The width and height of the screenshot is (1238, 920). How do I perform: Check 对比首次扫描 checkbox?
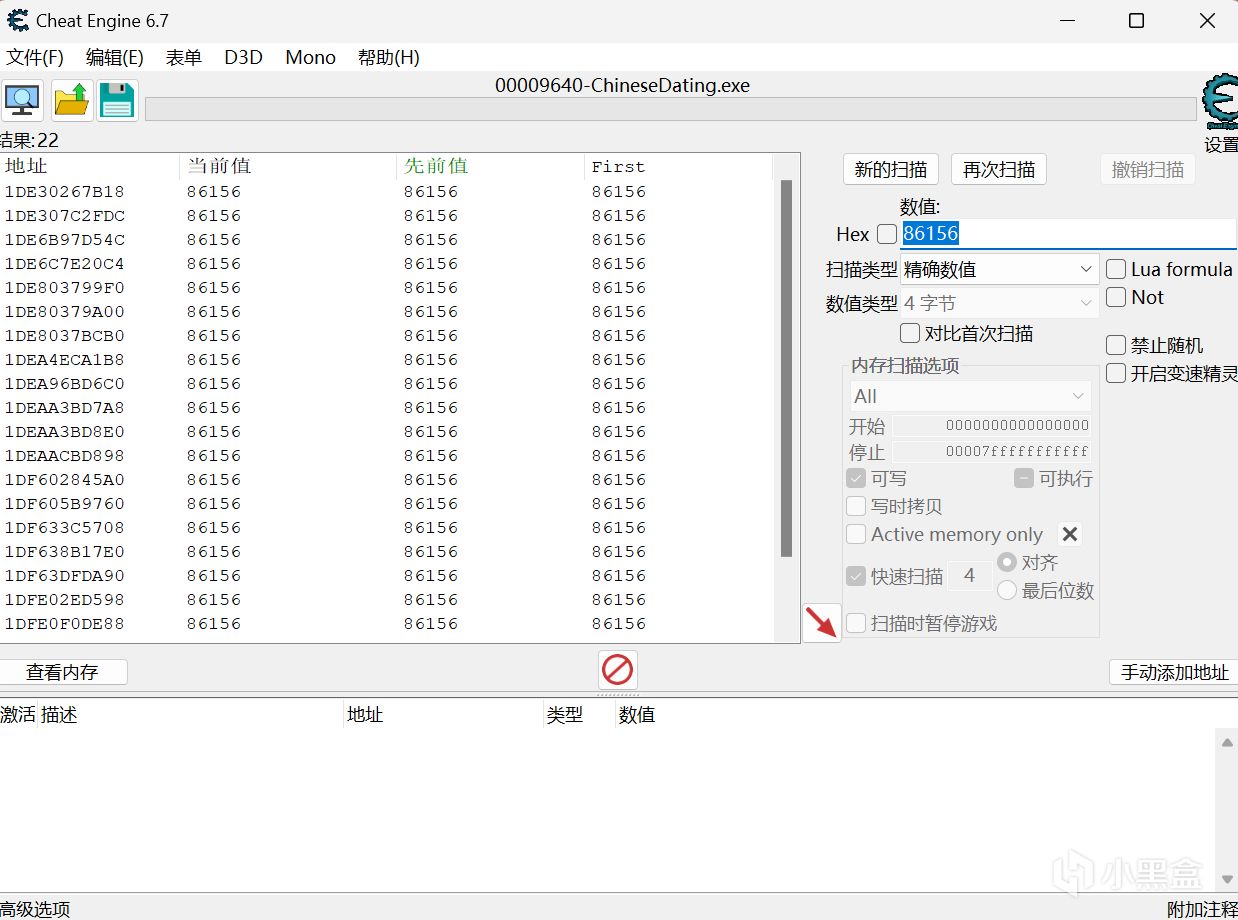point(910,333)
